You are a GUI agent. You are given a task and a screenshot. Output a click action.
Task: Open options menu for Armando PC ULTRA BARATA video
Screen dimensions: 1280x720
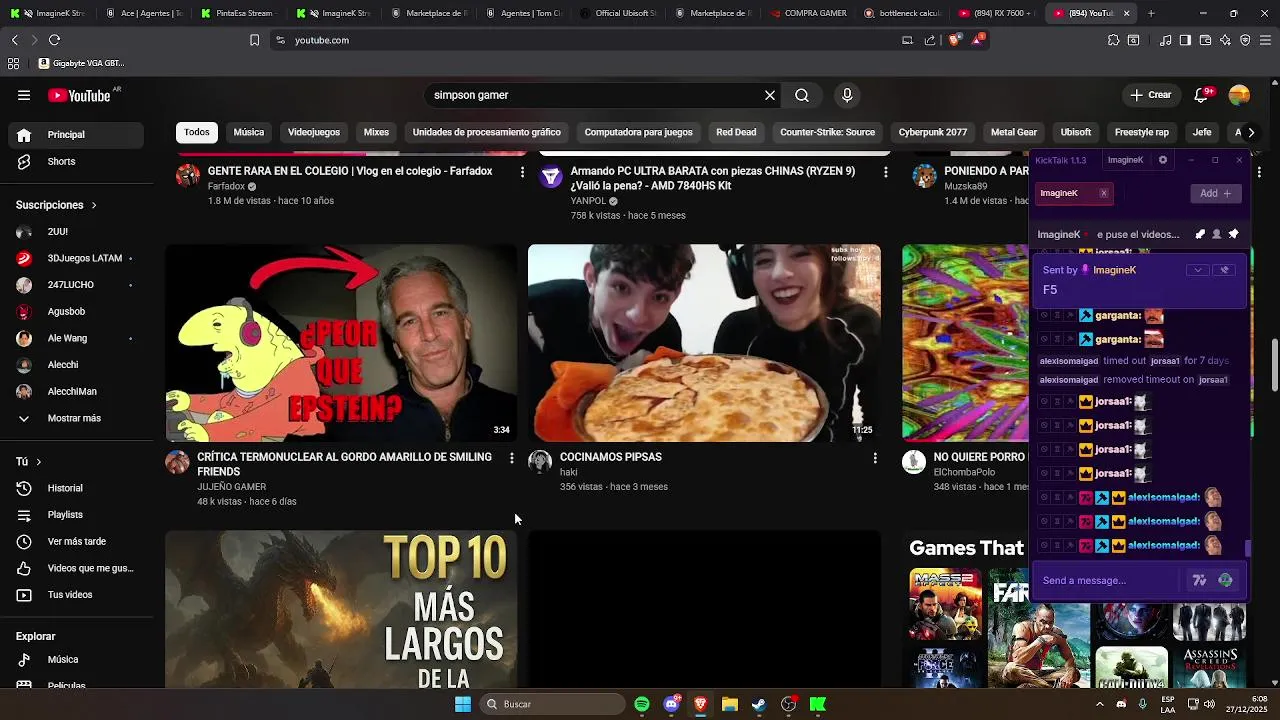click(x=885, y=172)
